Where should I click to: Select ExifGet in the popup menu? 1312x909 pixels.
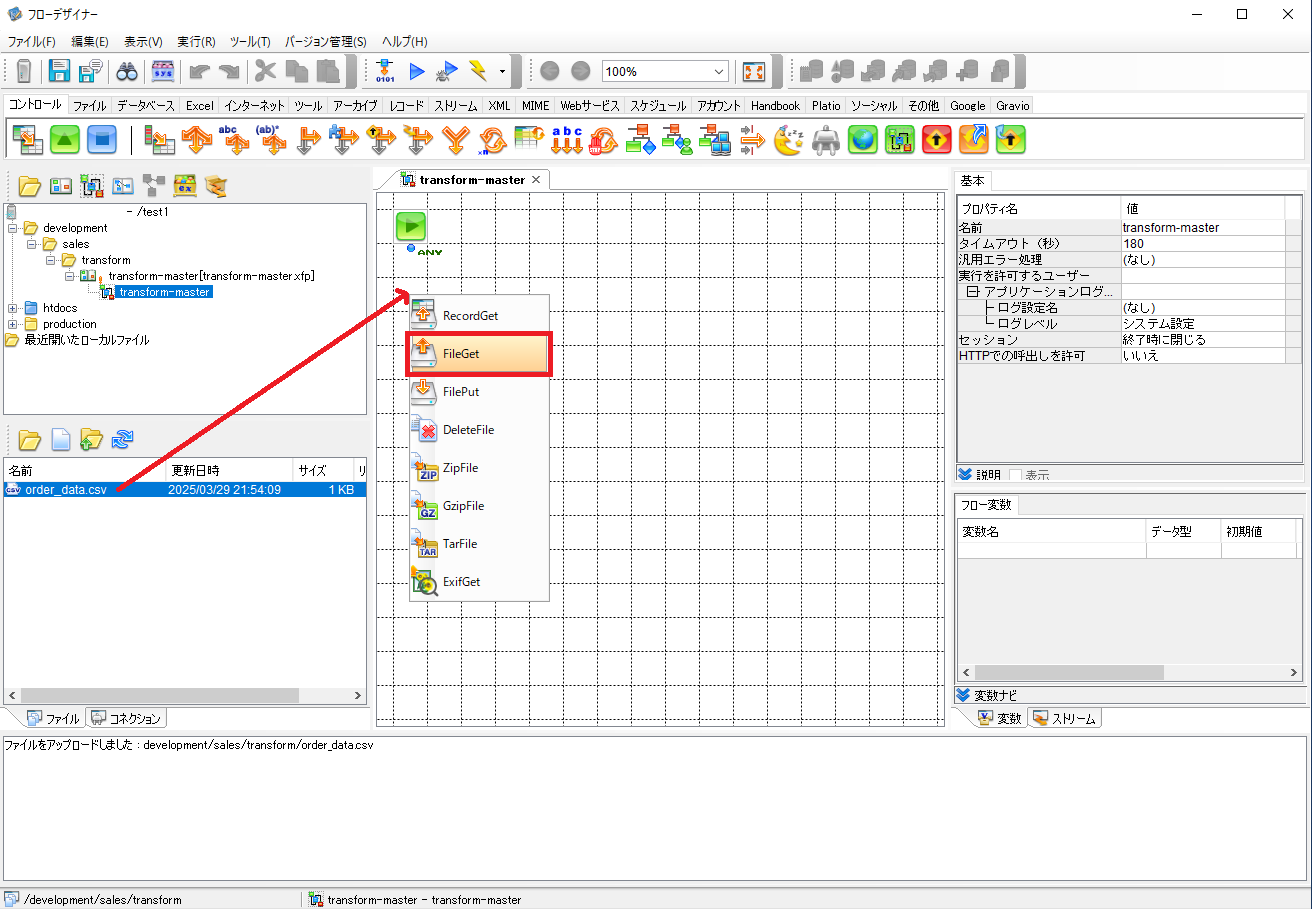pyautogui.click(x=478, y=582)
